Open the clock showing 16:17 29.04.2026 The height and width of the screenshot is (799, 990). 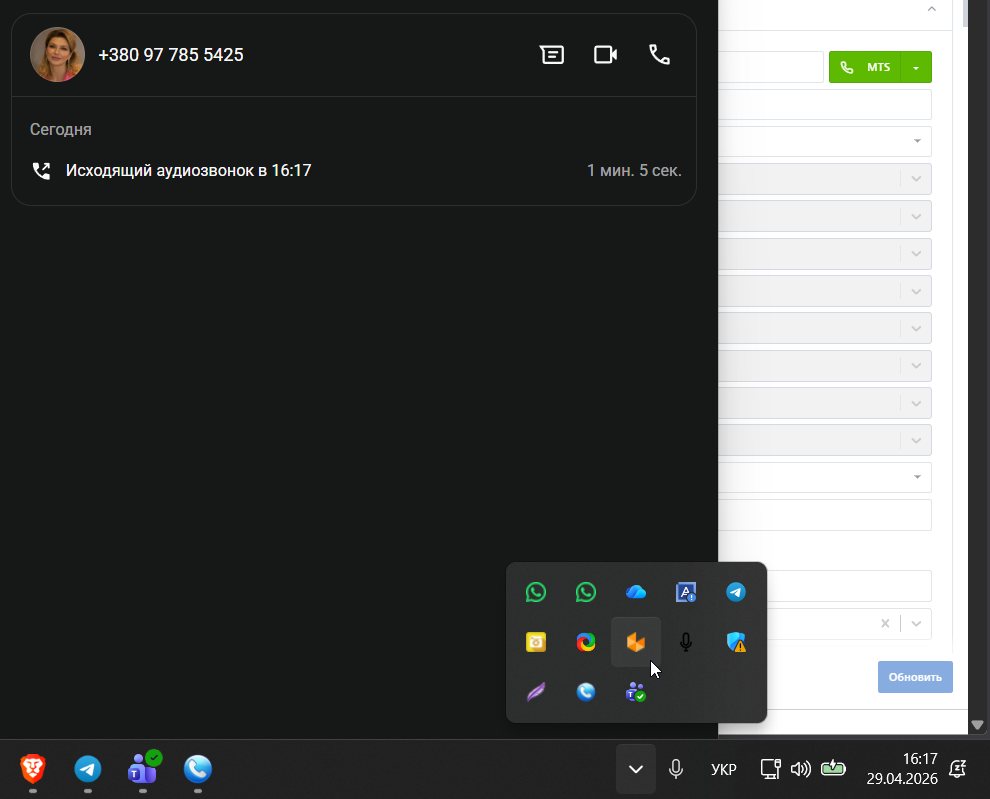pos(902,769)
